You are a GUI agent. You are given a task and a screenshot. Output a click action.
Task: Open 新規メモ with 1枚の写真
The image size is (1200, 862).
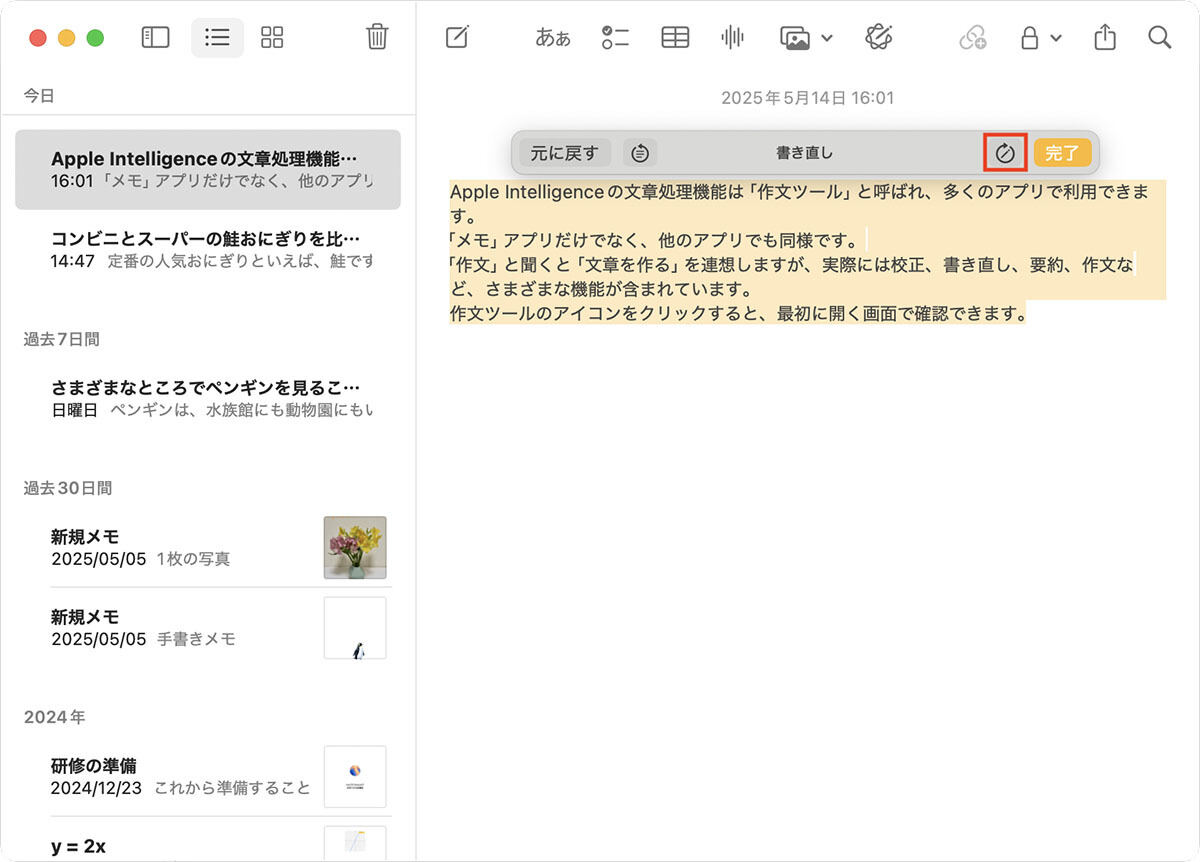click(x=208, y=547)
